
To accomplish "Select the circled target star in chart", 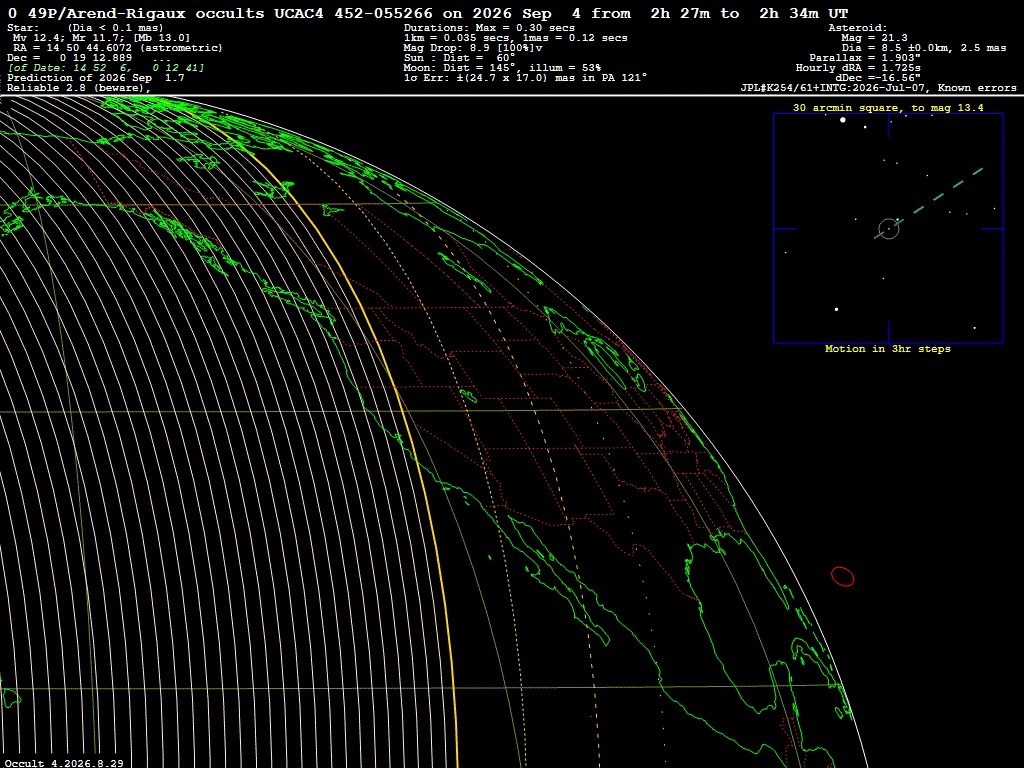I will (x=889, y=229).
